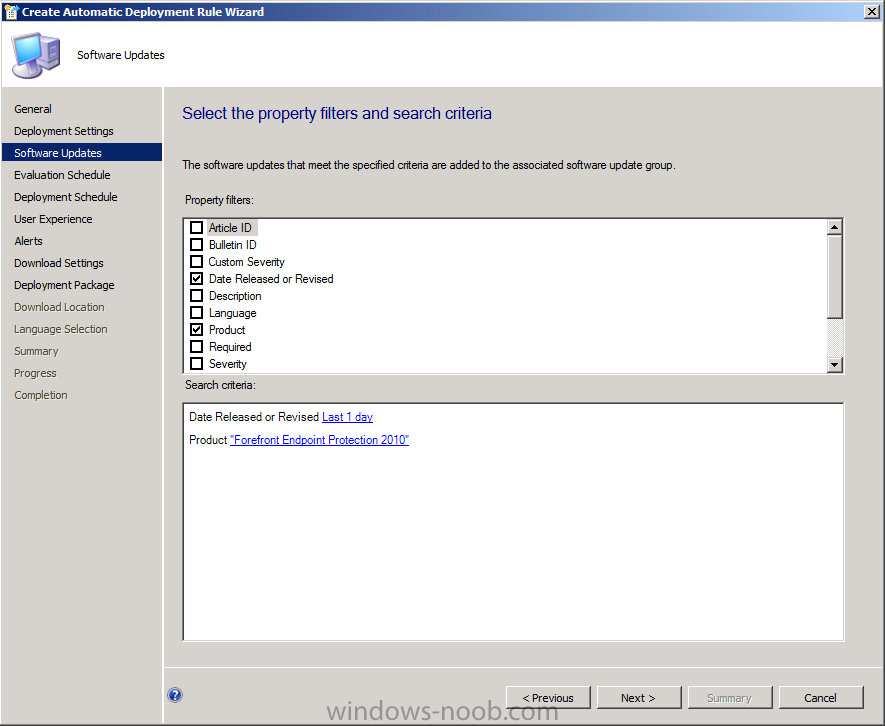Tick the Custom Severity checkbox
885x726 pixels.
click(196, 261)
